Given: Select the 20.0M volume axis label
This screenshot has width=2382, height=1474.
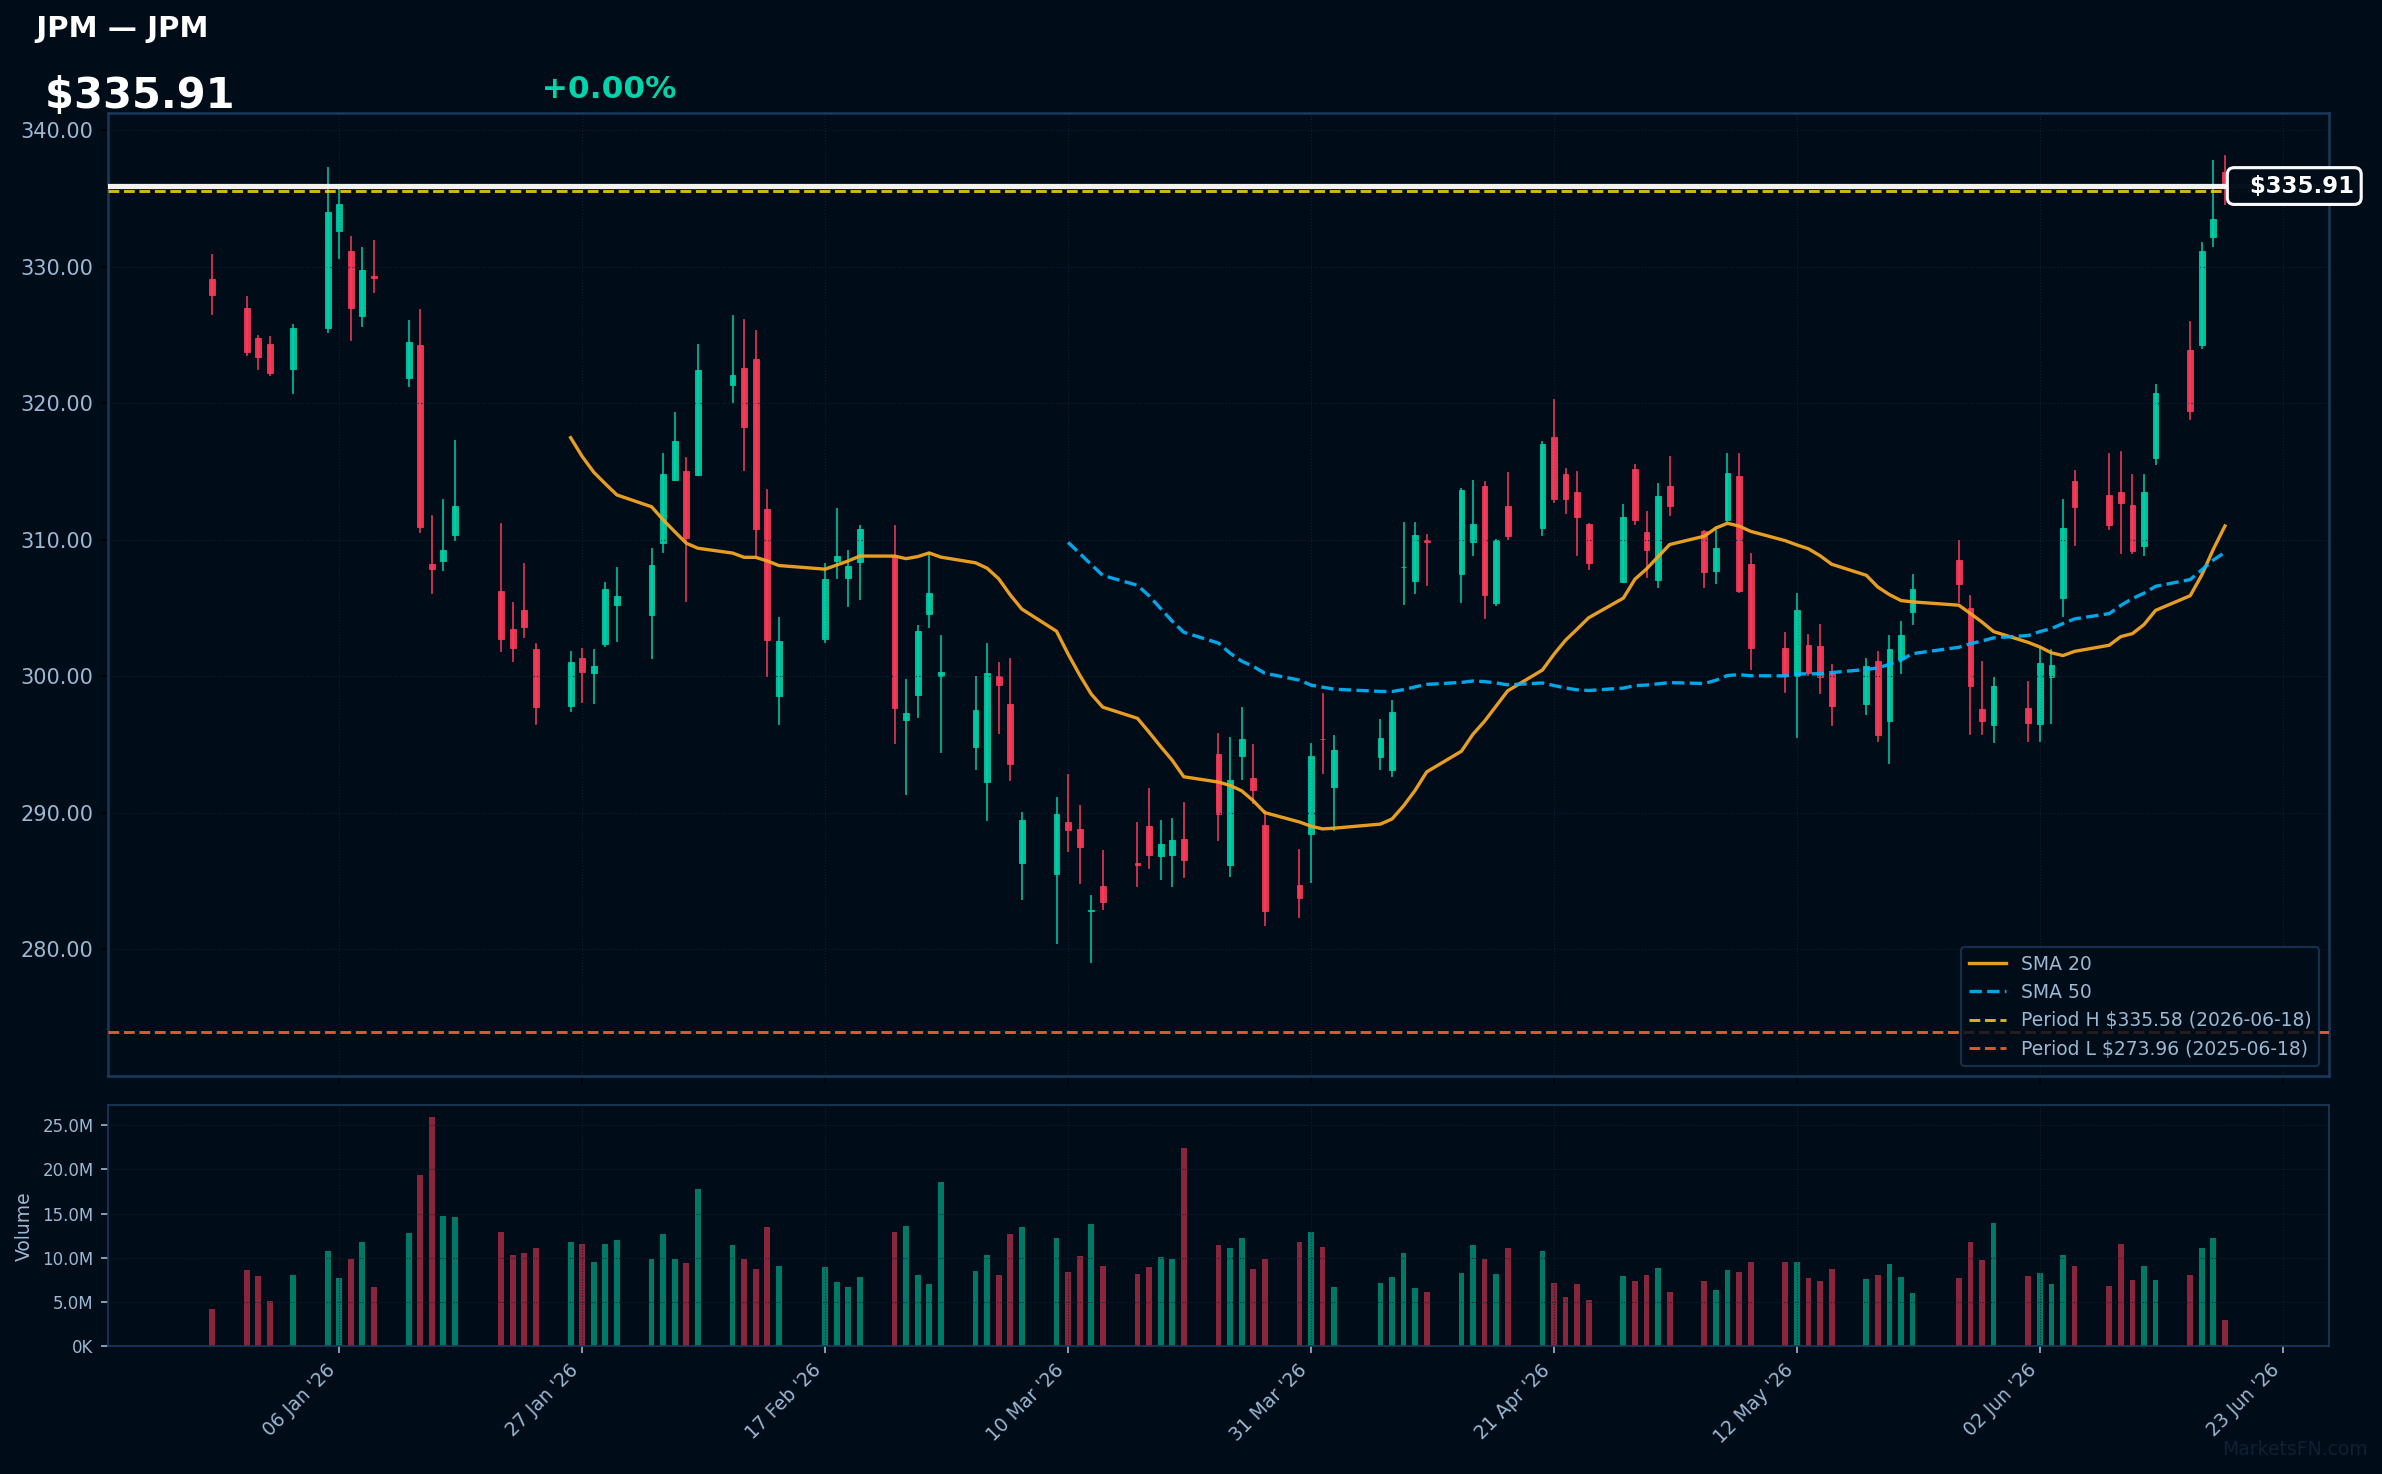Looking at the screenshot, I should click(x=68, y=1170).
